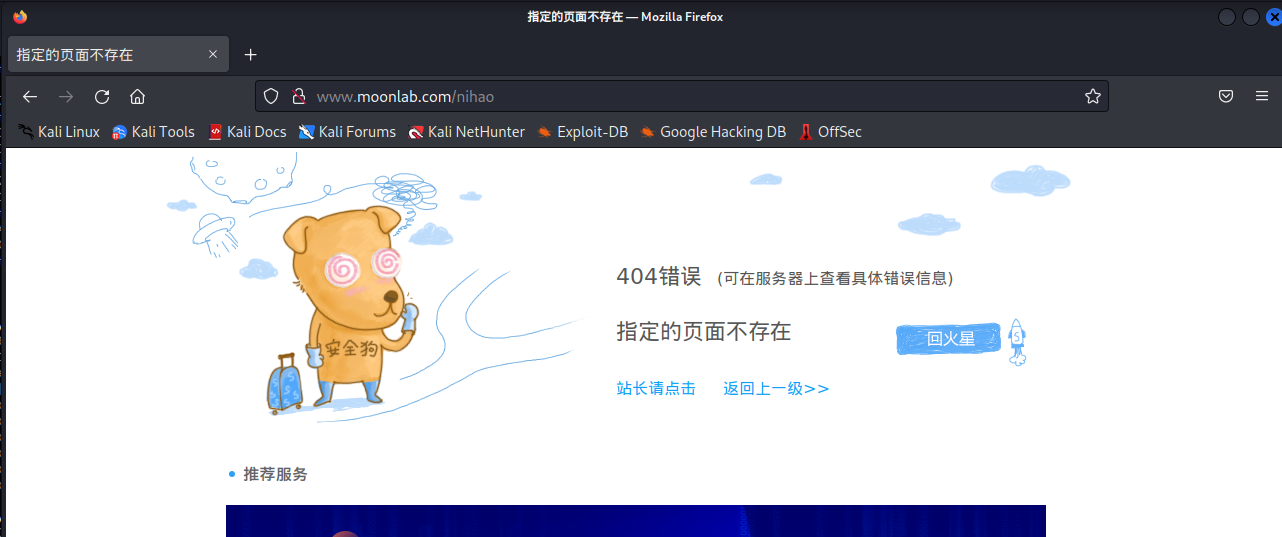This screenshot has height=537, width=1282.
Task: Show site security info lock icon
Action: 297,97
